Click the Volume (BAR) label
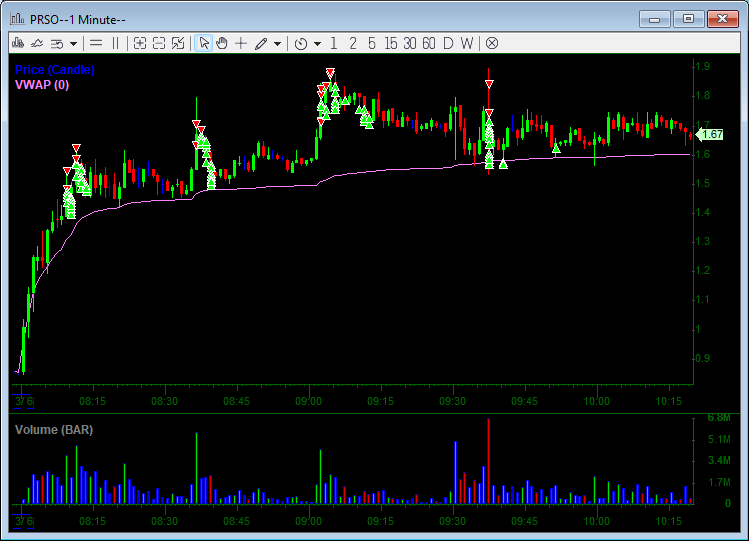 coord(54,430)
